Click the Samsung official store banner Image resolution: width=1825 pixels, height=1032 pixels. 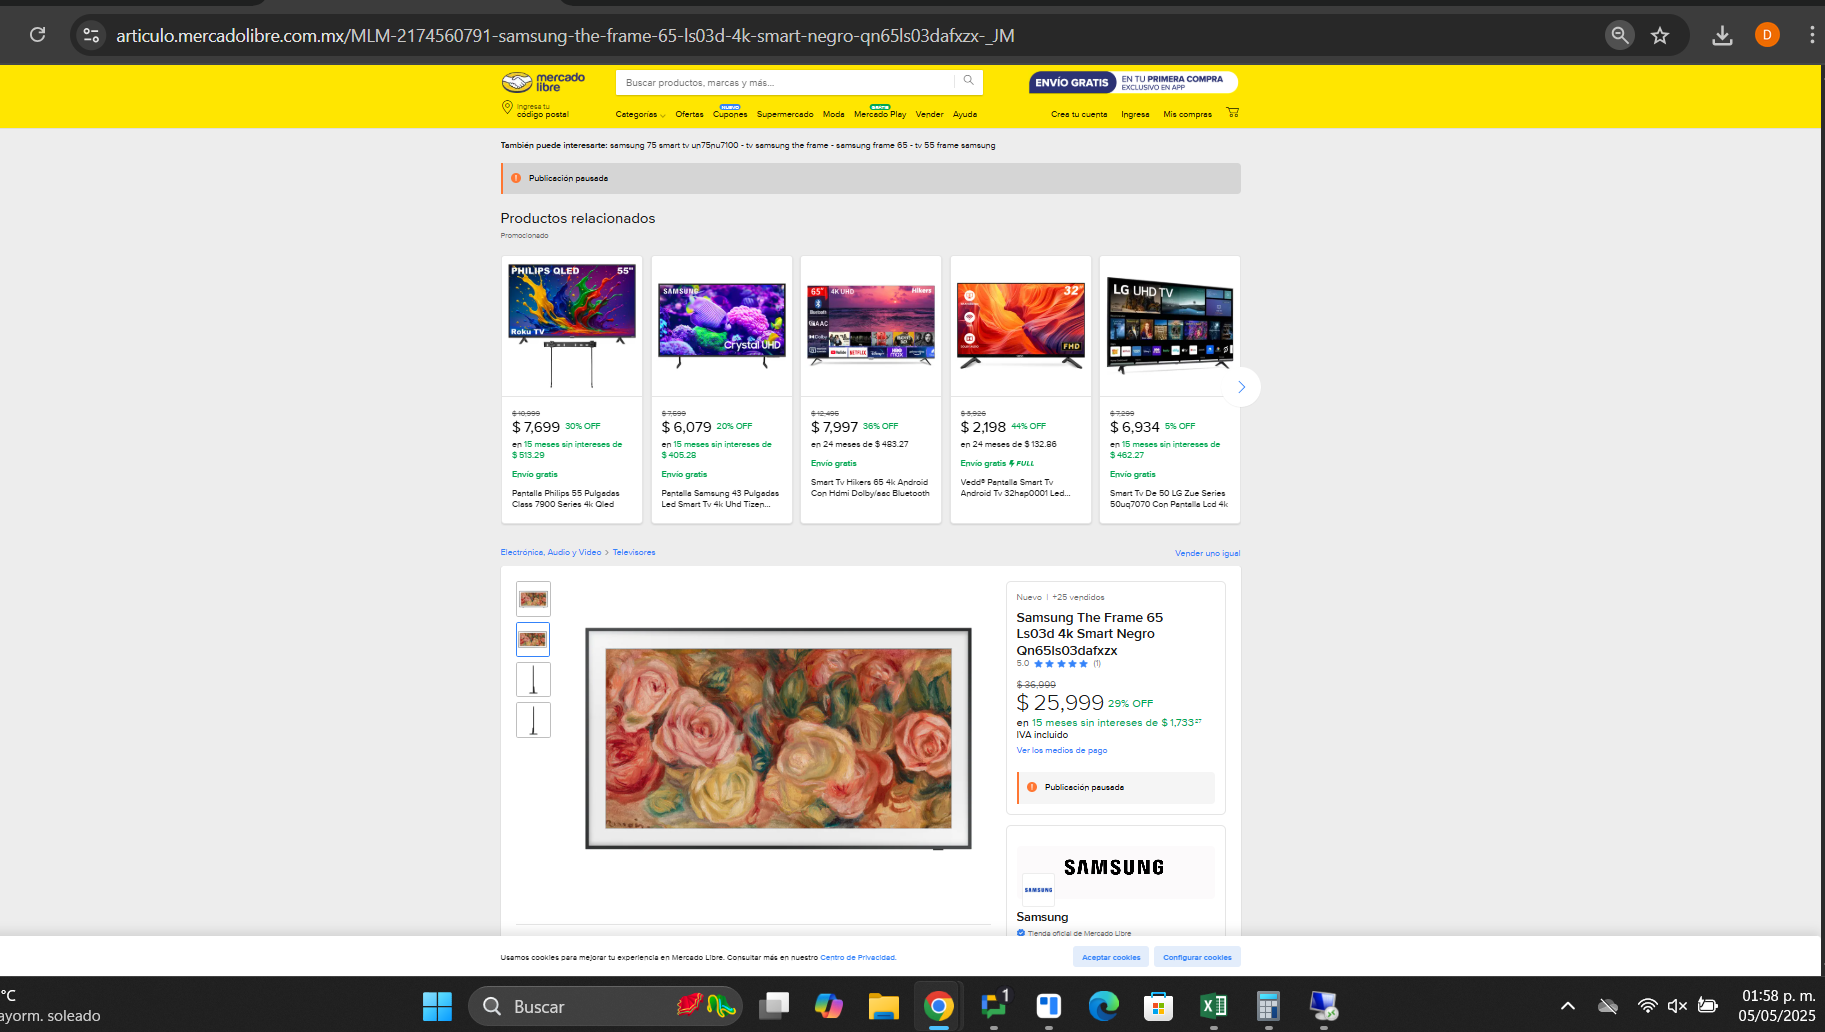[x=1116, y=872]
